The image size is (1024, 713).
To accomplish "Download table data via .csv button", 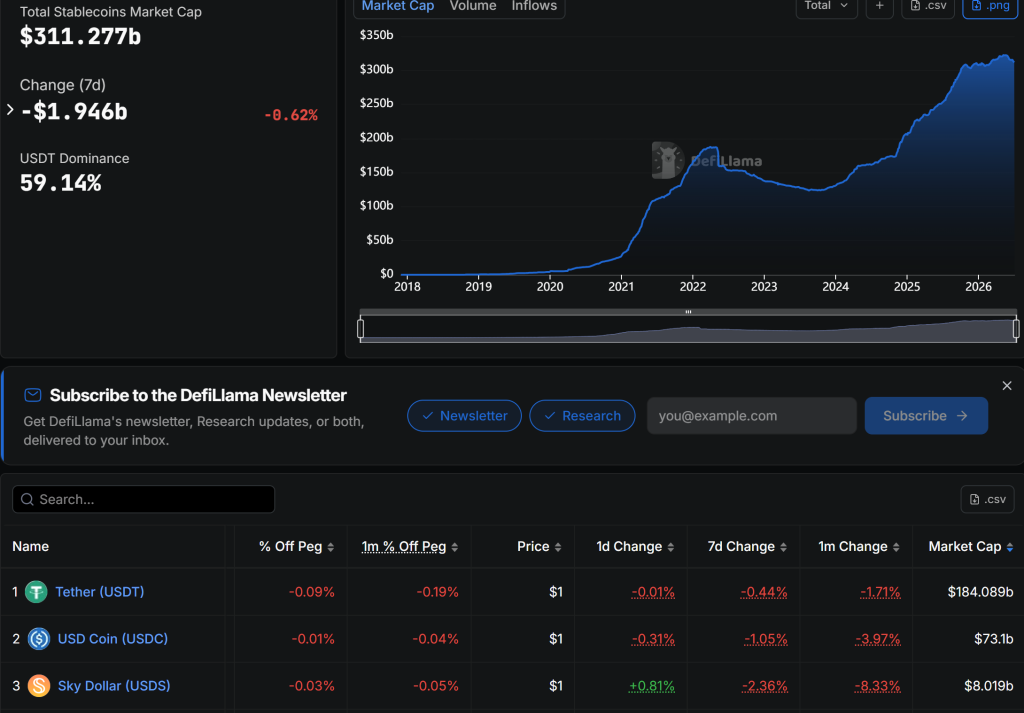I will [987, 499].
